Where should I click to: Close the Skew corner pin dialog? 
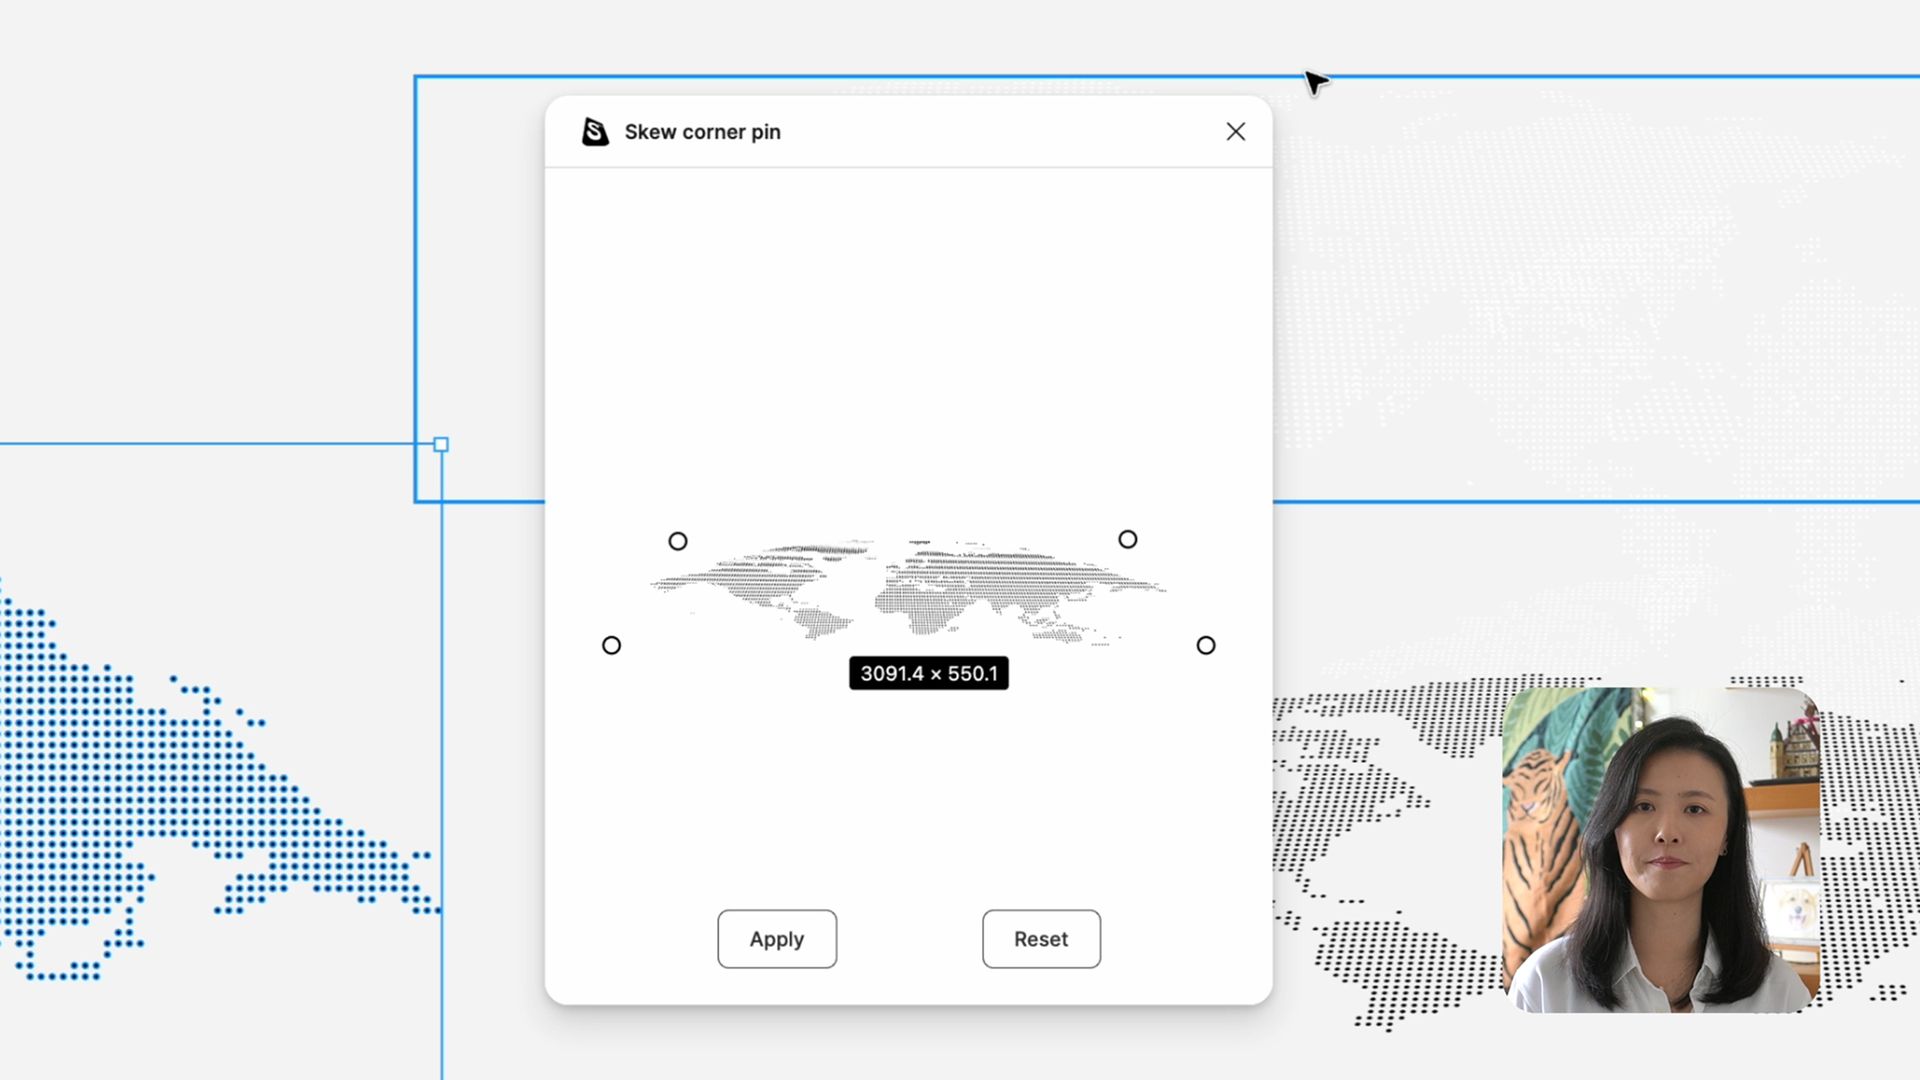point(1235,132)
